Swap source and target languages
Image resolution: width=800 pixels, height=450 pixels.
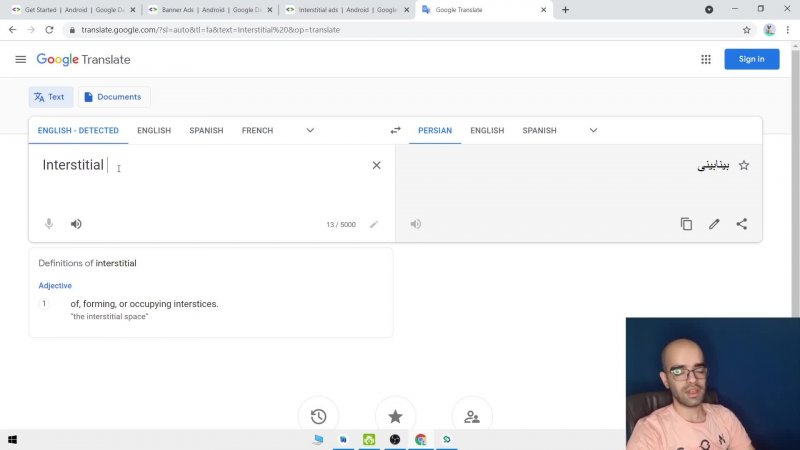pyautogui.click(x=395, y=131)
